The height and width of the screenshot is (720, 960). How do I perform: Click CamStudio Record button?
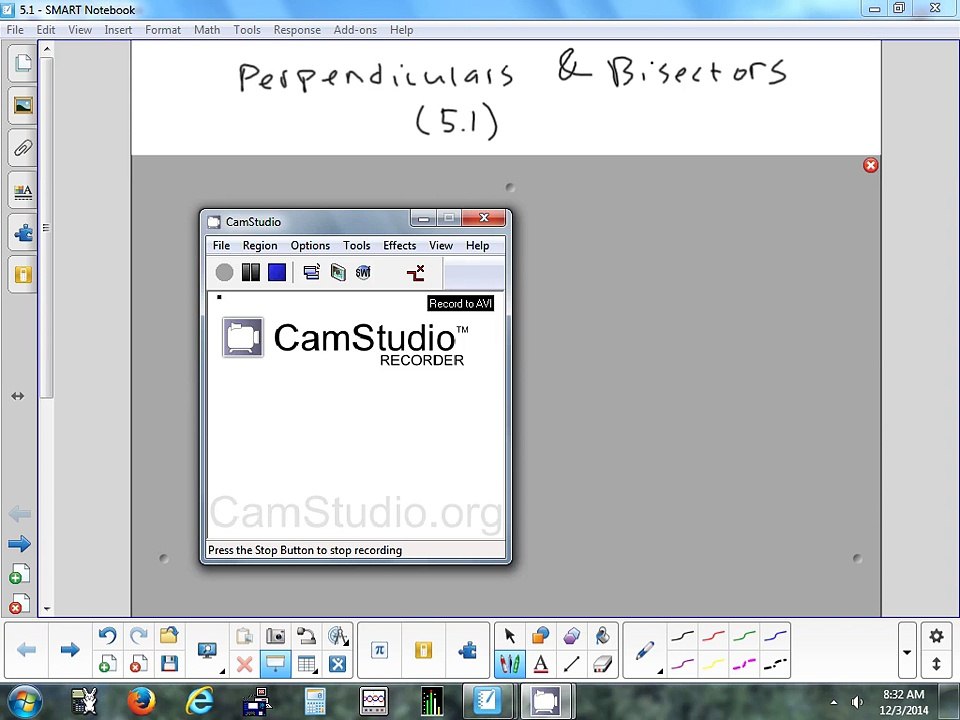point(225,272)
